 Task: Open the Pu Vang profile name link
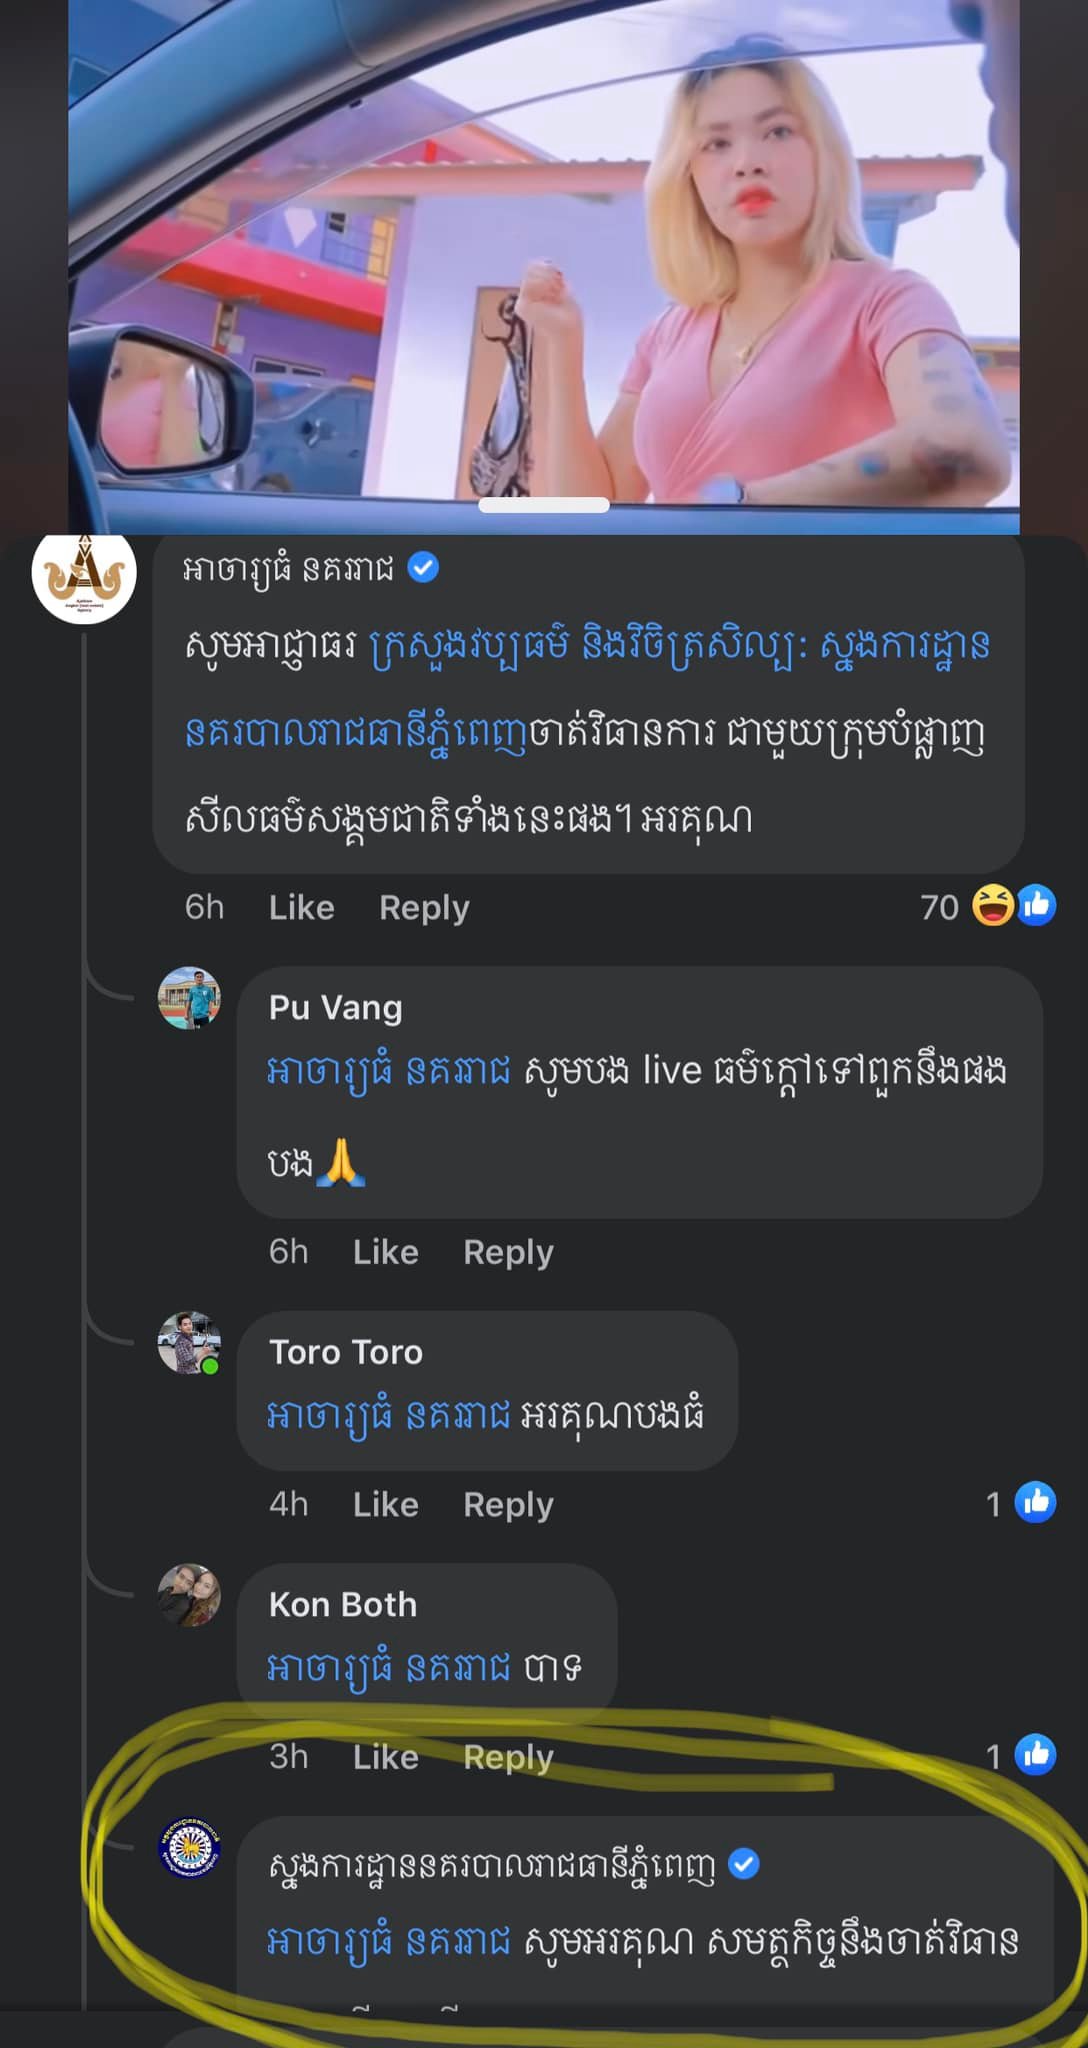click(335, 1008)
